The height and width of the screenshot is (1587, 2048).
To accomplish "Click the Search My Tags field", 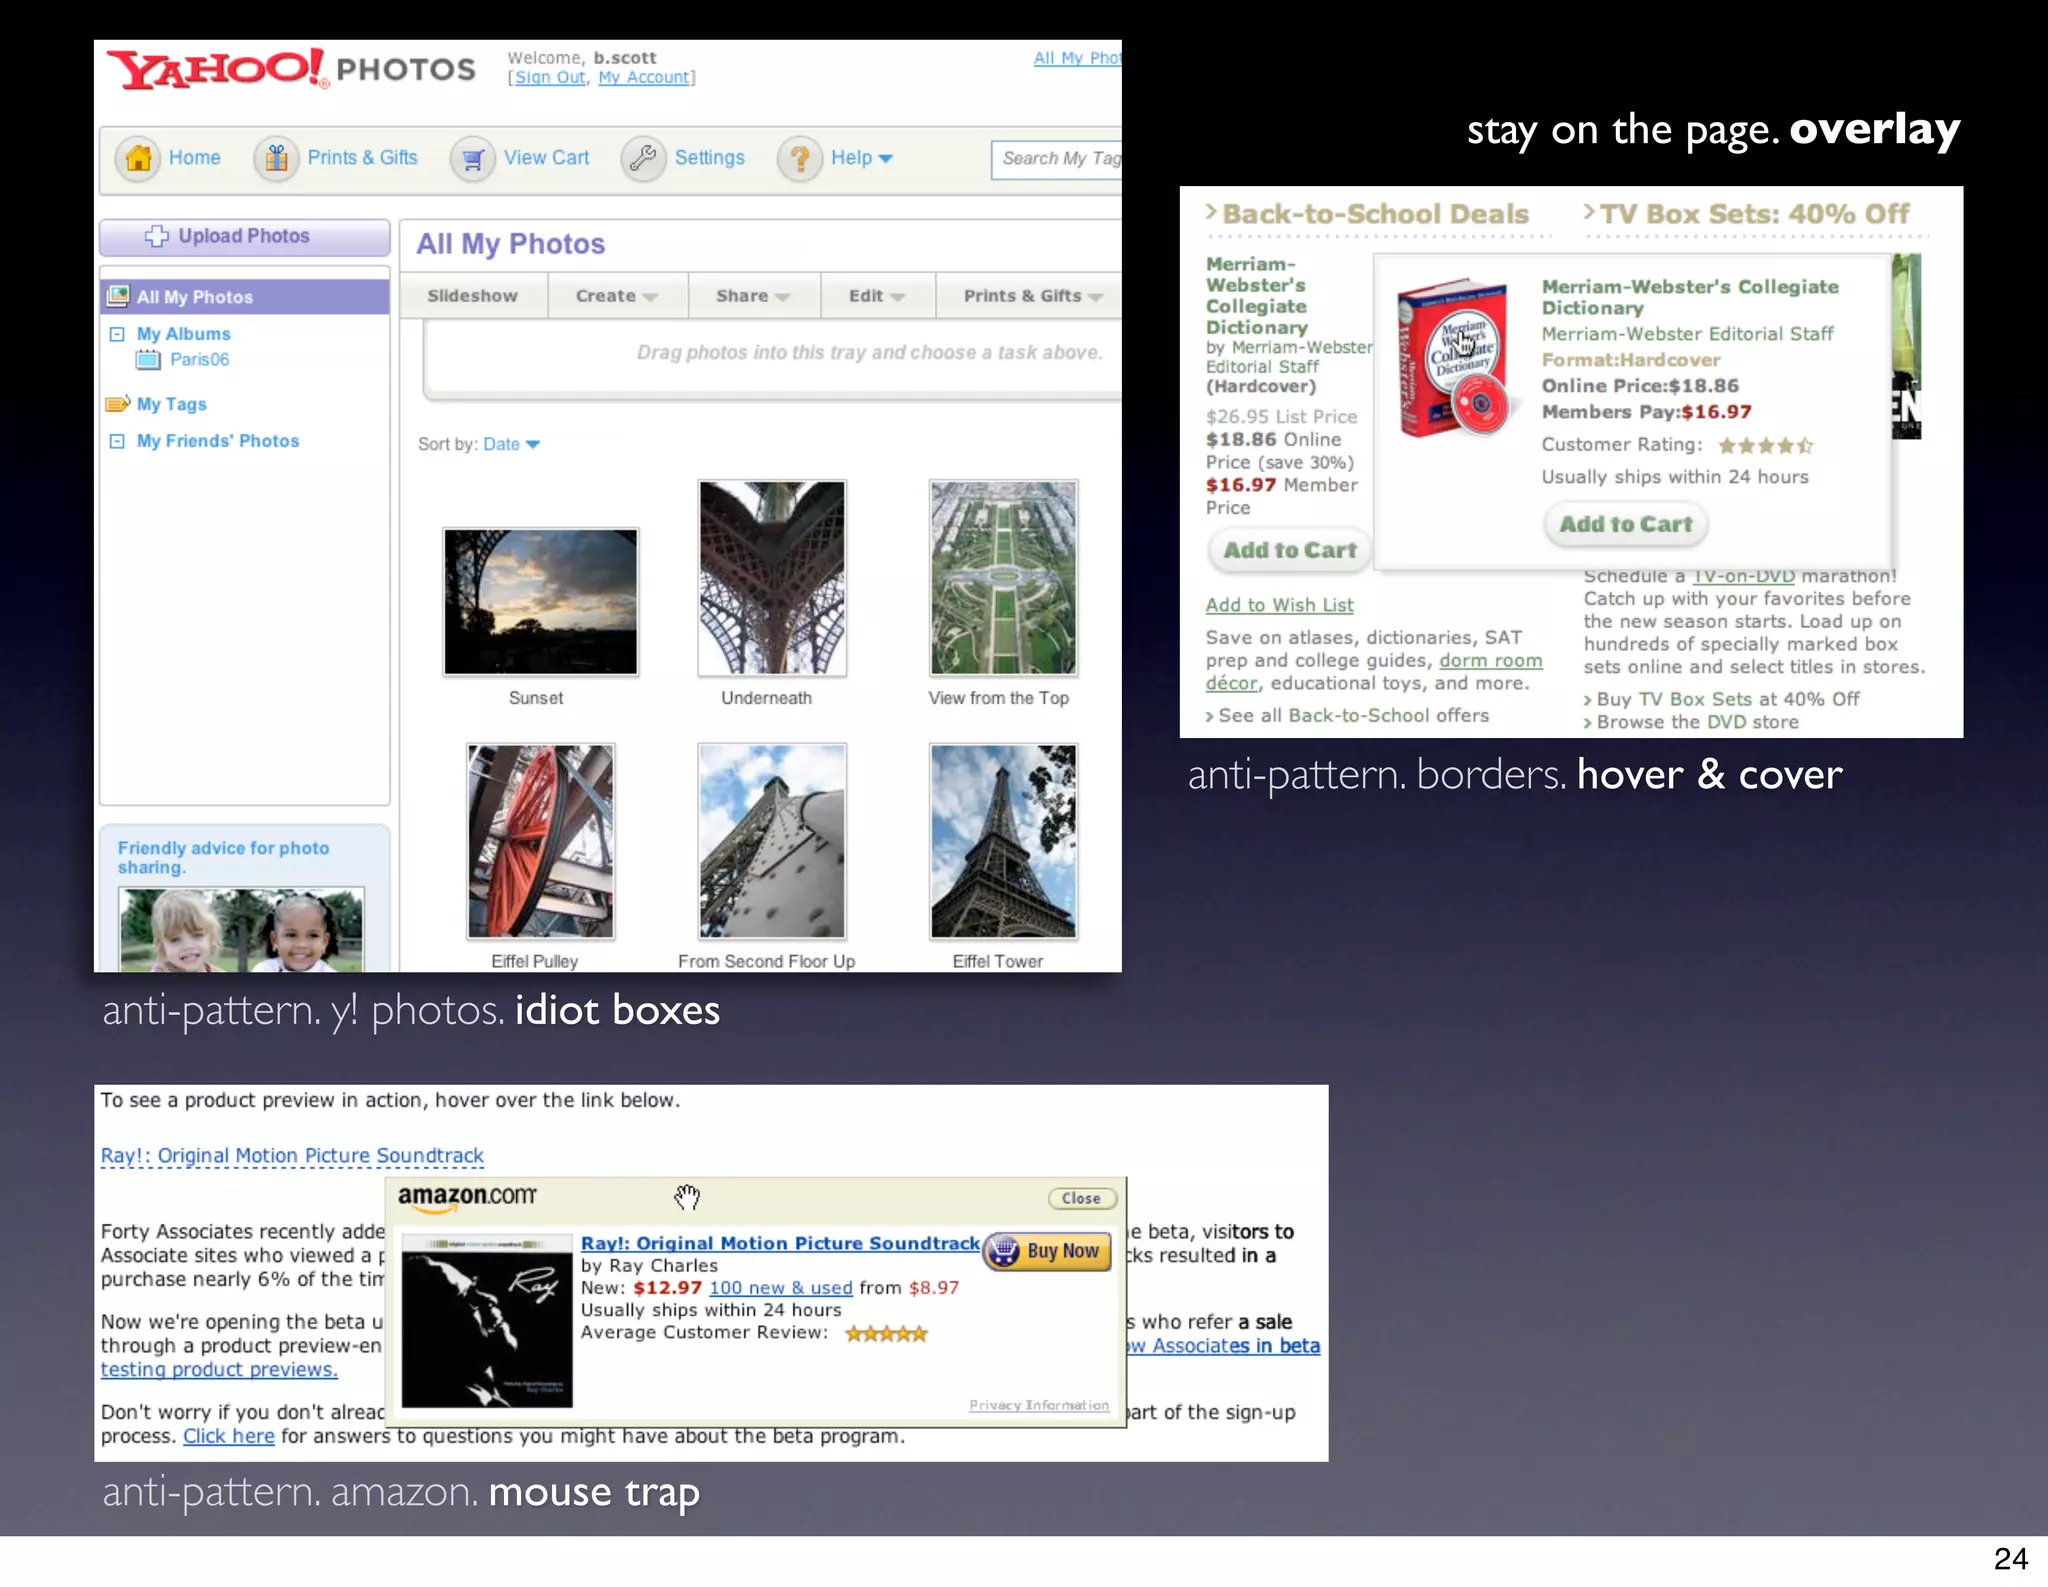I will pos(1056,159).
